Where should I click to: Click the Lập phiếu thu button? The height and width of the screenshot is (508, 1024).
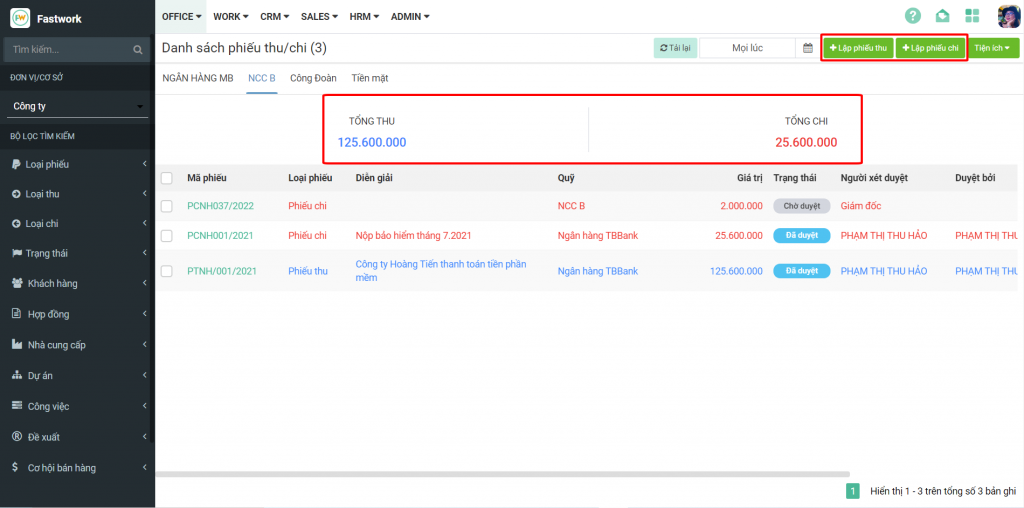858,48
